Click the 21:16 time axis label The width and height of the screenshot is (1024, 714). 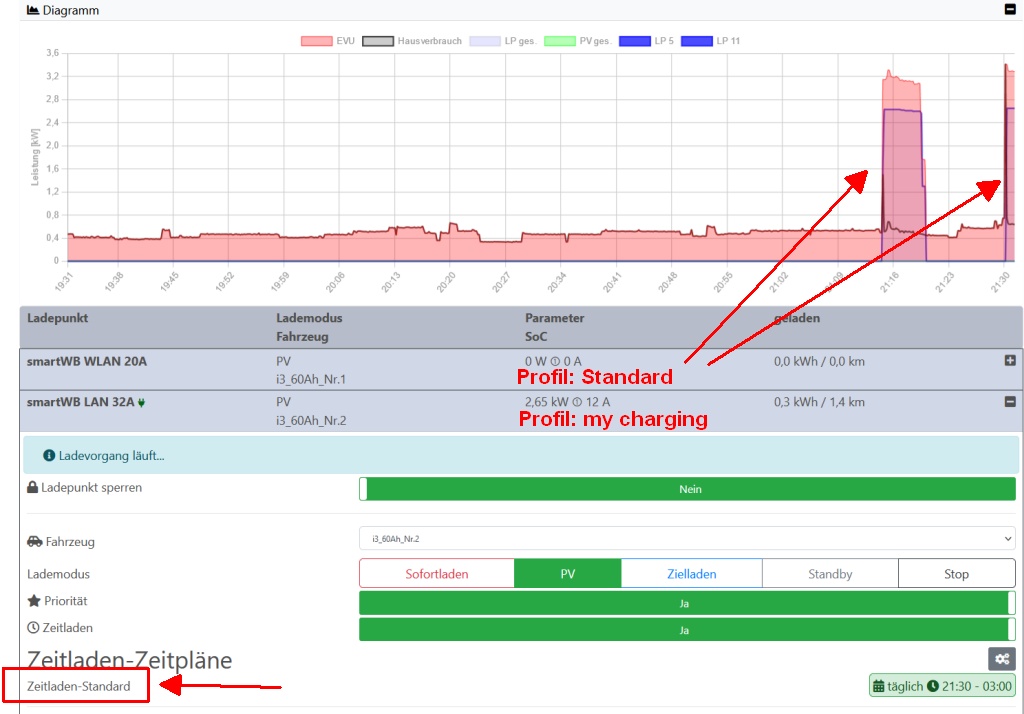[x=889, y=282]
